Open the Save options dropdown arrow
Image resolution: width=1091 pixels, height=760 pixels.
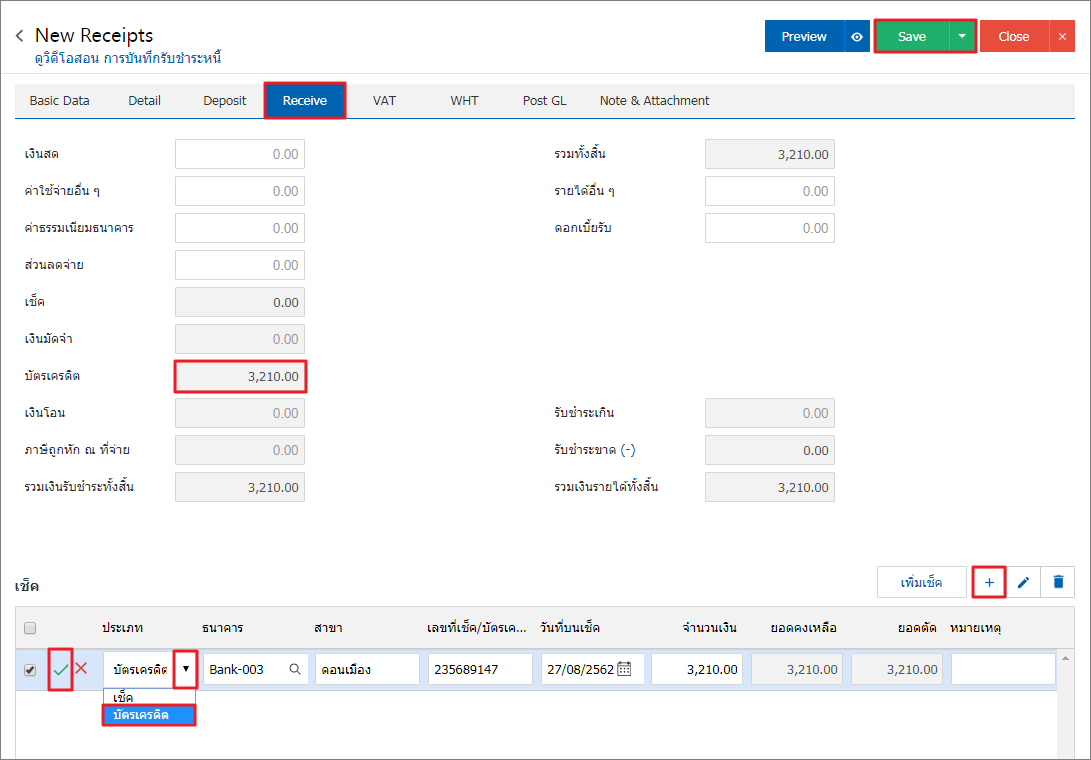tap(962, 37)
